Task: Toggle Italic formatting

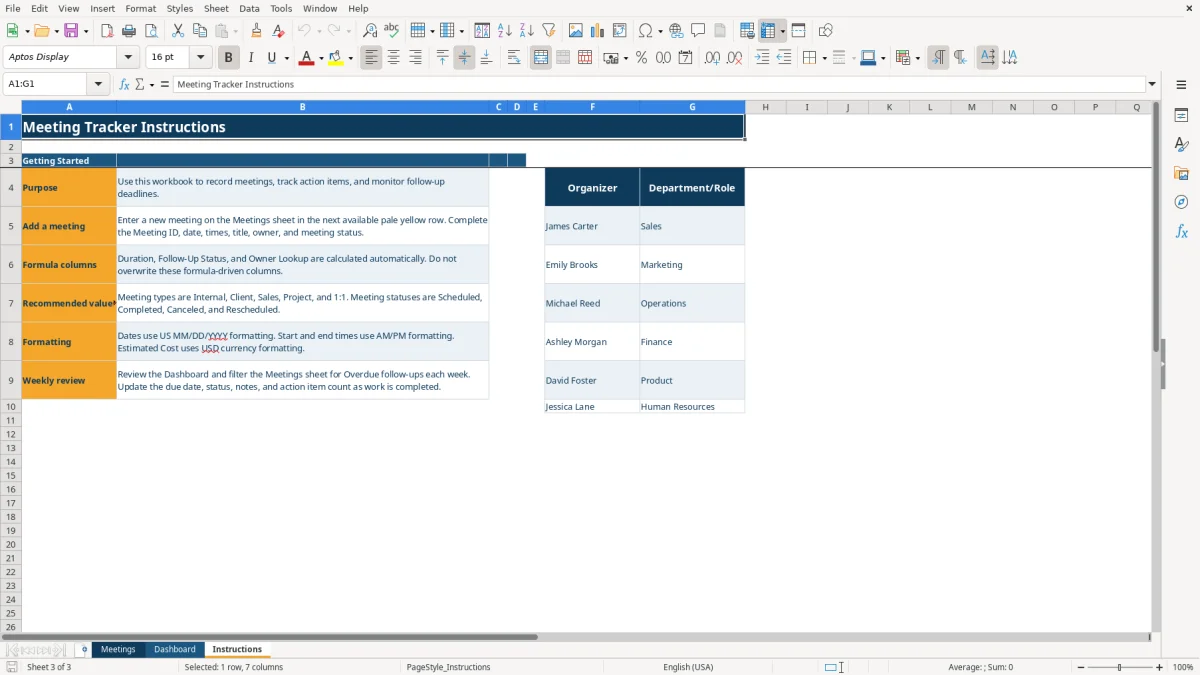Action: [x=251, y=58]
